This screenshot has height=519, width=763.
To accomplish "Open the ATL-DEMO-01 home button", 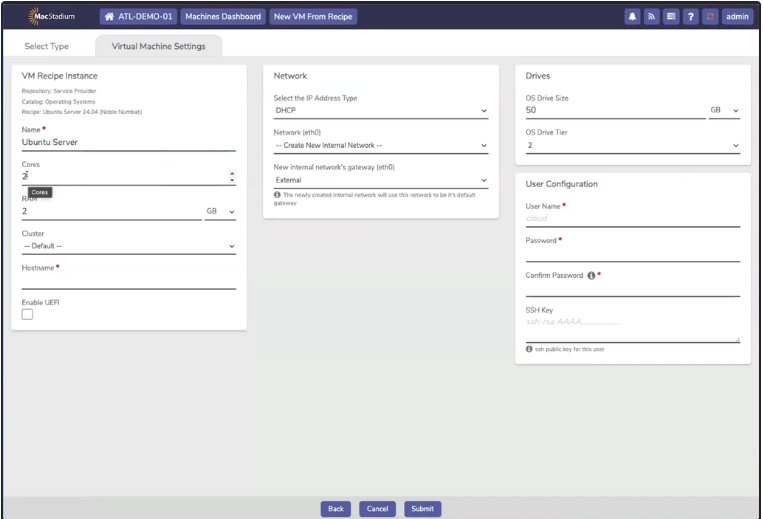I will point(139,17).
